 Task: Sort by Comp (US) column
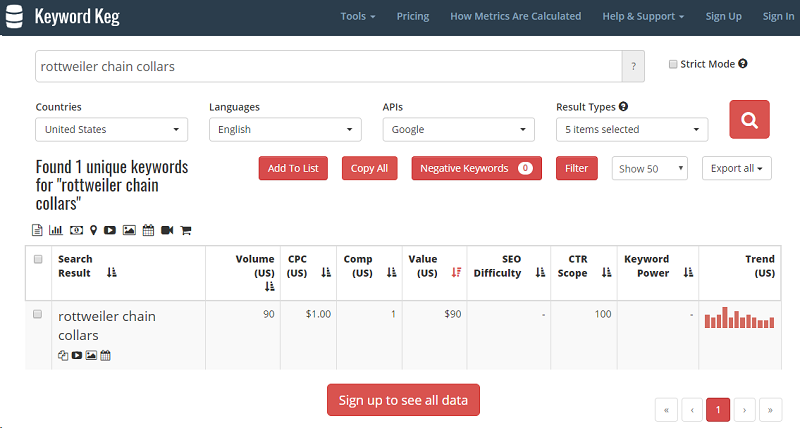(x=391, y=272)
